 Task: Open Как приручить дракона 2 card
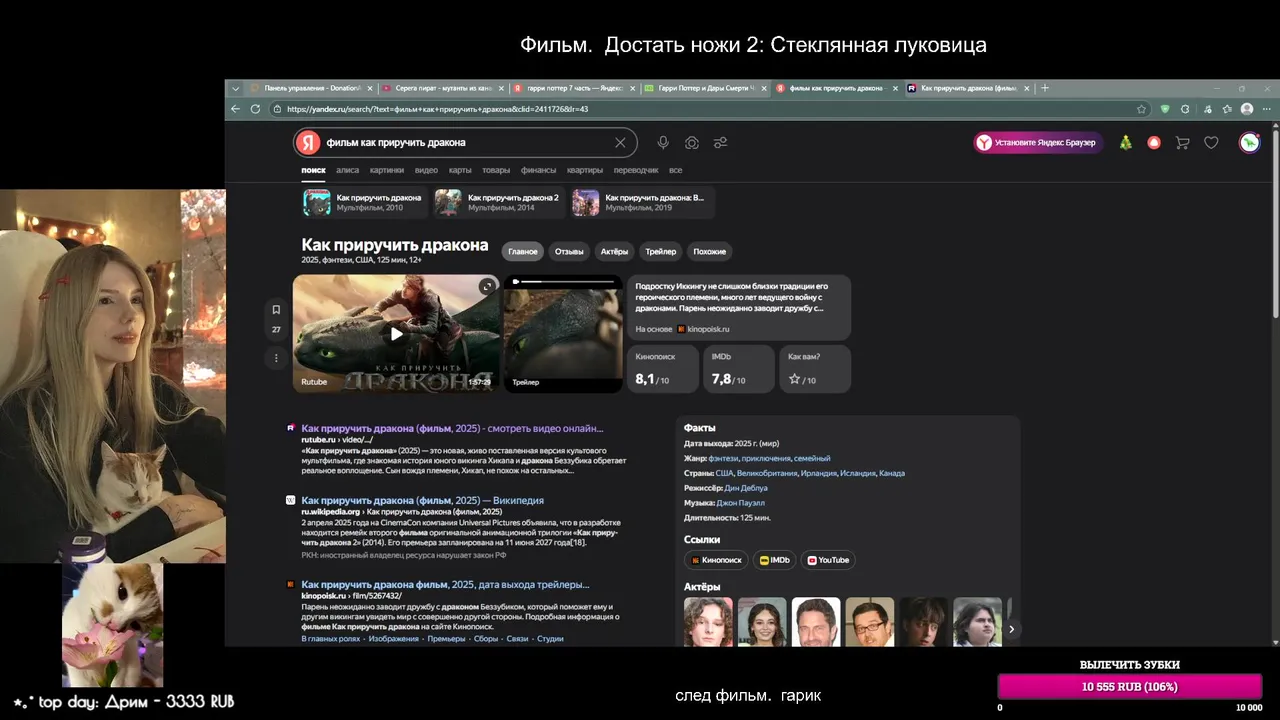point(499,202)
